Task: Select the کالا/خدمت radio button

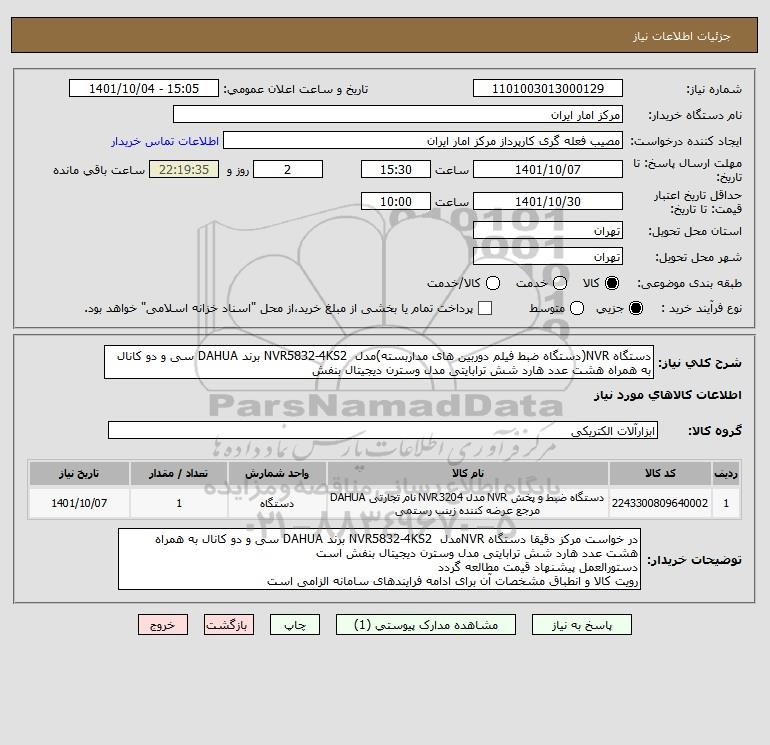Action: (493, 283)
